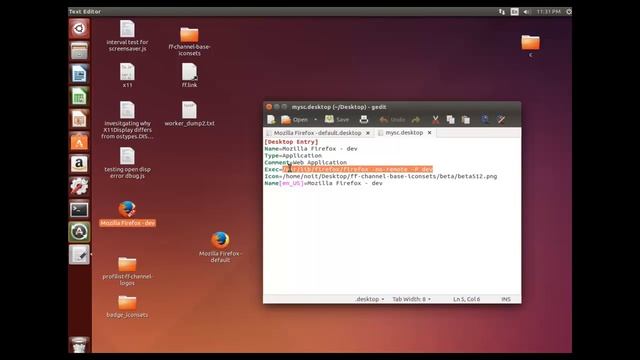640x360 pixels.
Task: Click the empty text area in gedit
Action: (x=392, y=241)
